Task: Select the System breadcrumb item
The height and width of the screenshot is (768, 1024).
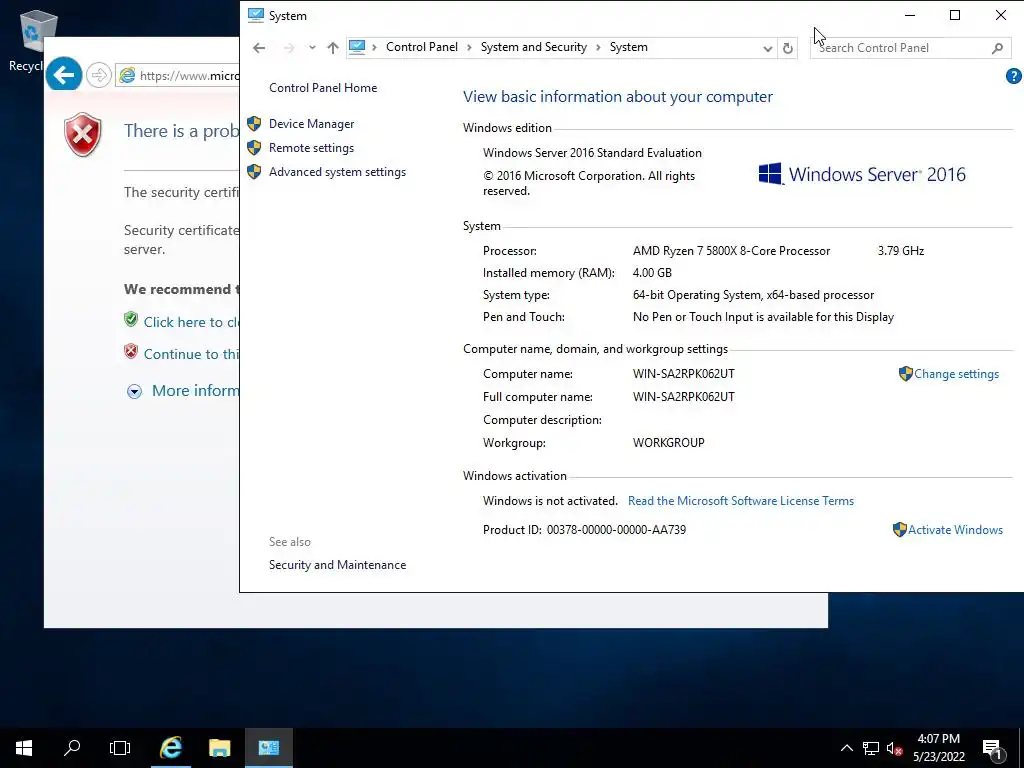Action: click(x=628, y=47)
